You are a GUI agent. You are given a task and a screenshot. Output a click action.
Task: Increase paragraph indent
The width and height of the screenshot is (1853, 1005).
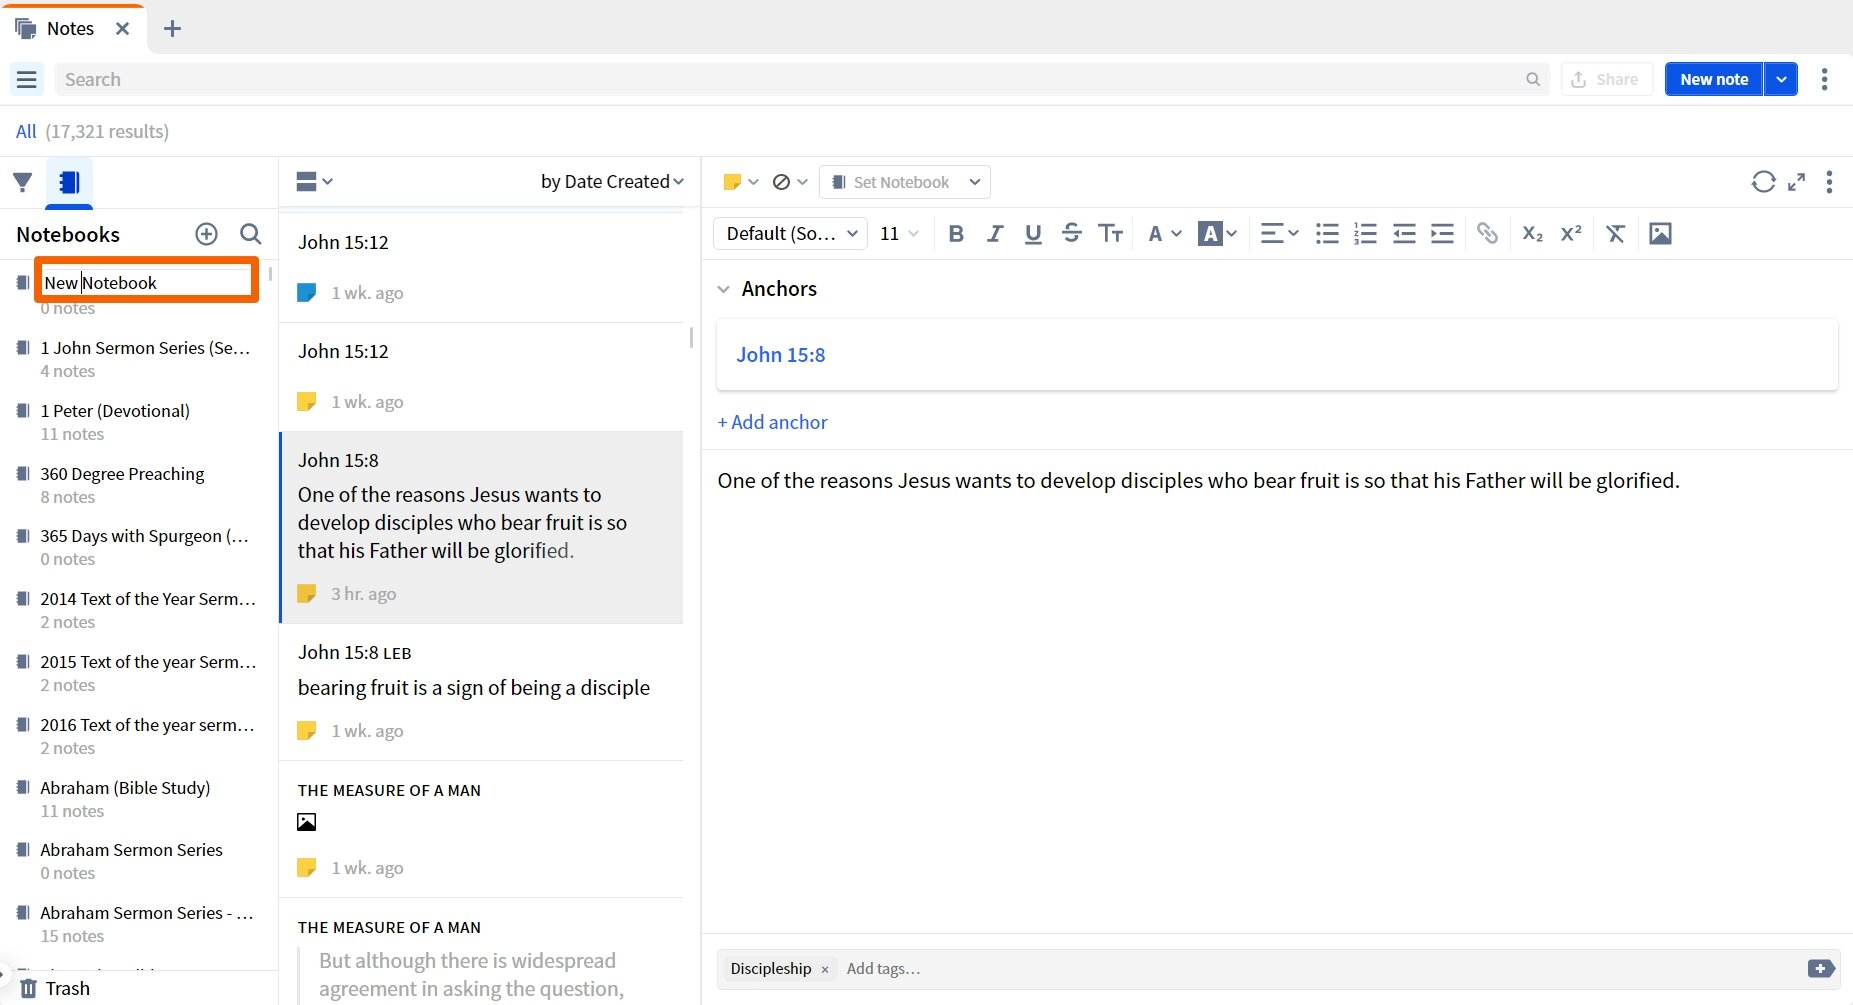tap(1442, 234)
